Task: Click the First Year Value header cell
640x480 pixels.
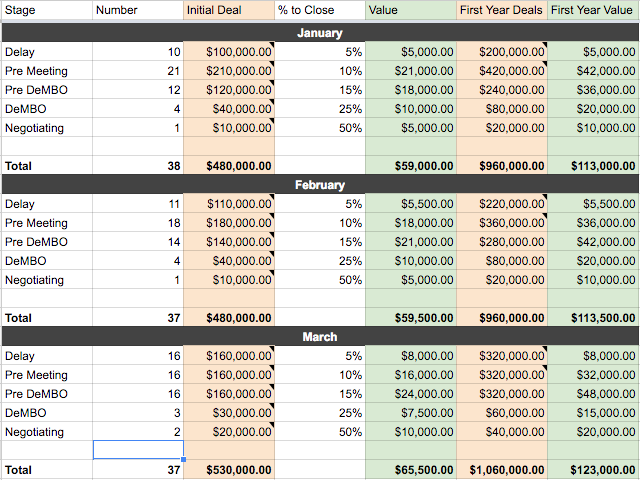Action: click(592, 10)
